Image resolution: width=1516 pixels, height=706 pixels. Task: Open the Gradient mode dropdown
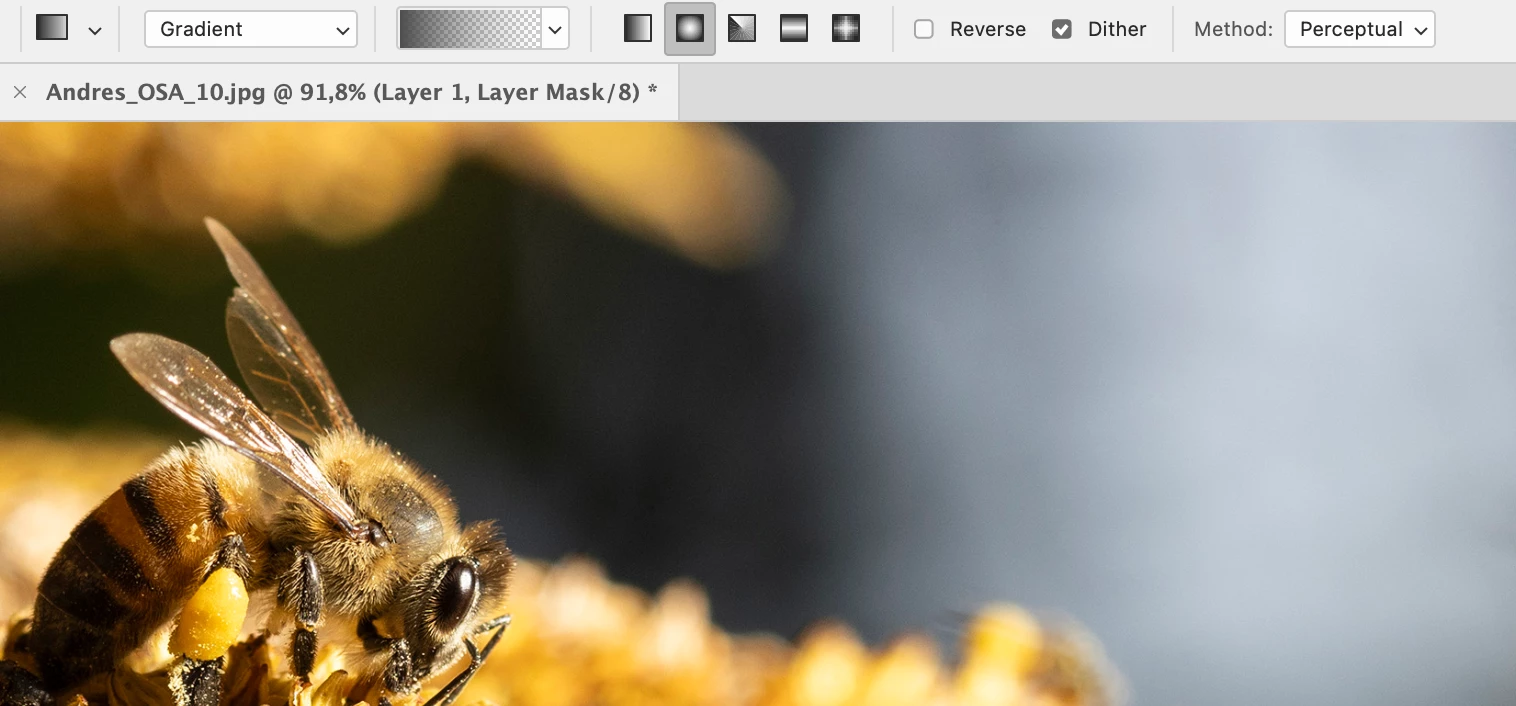[x=251, y=29]
